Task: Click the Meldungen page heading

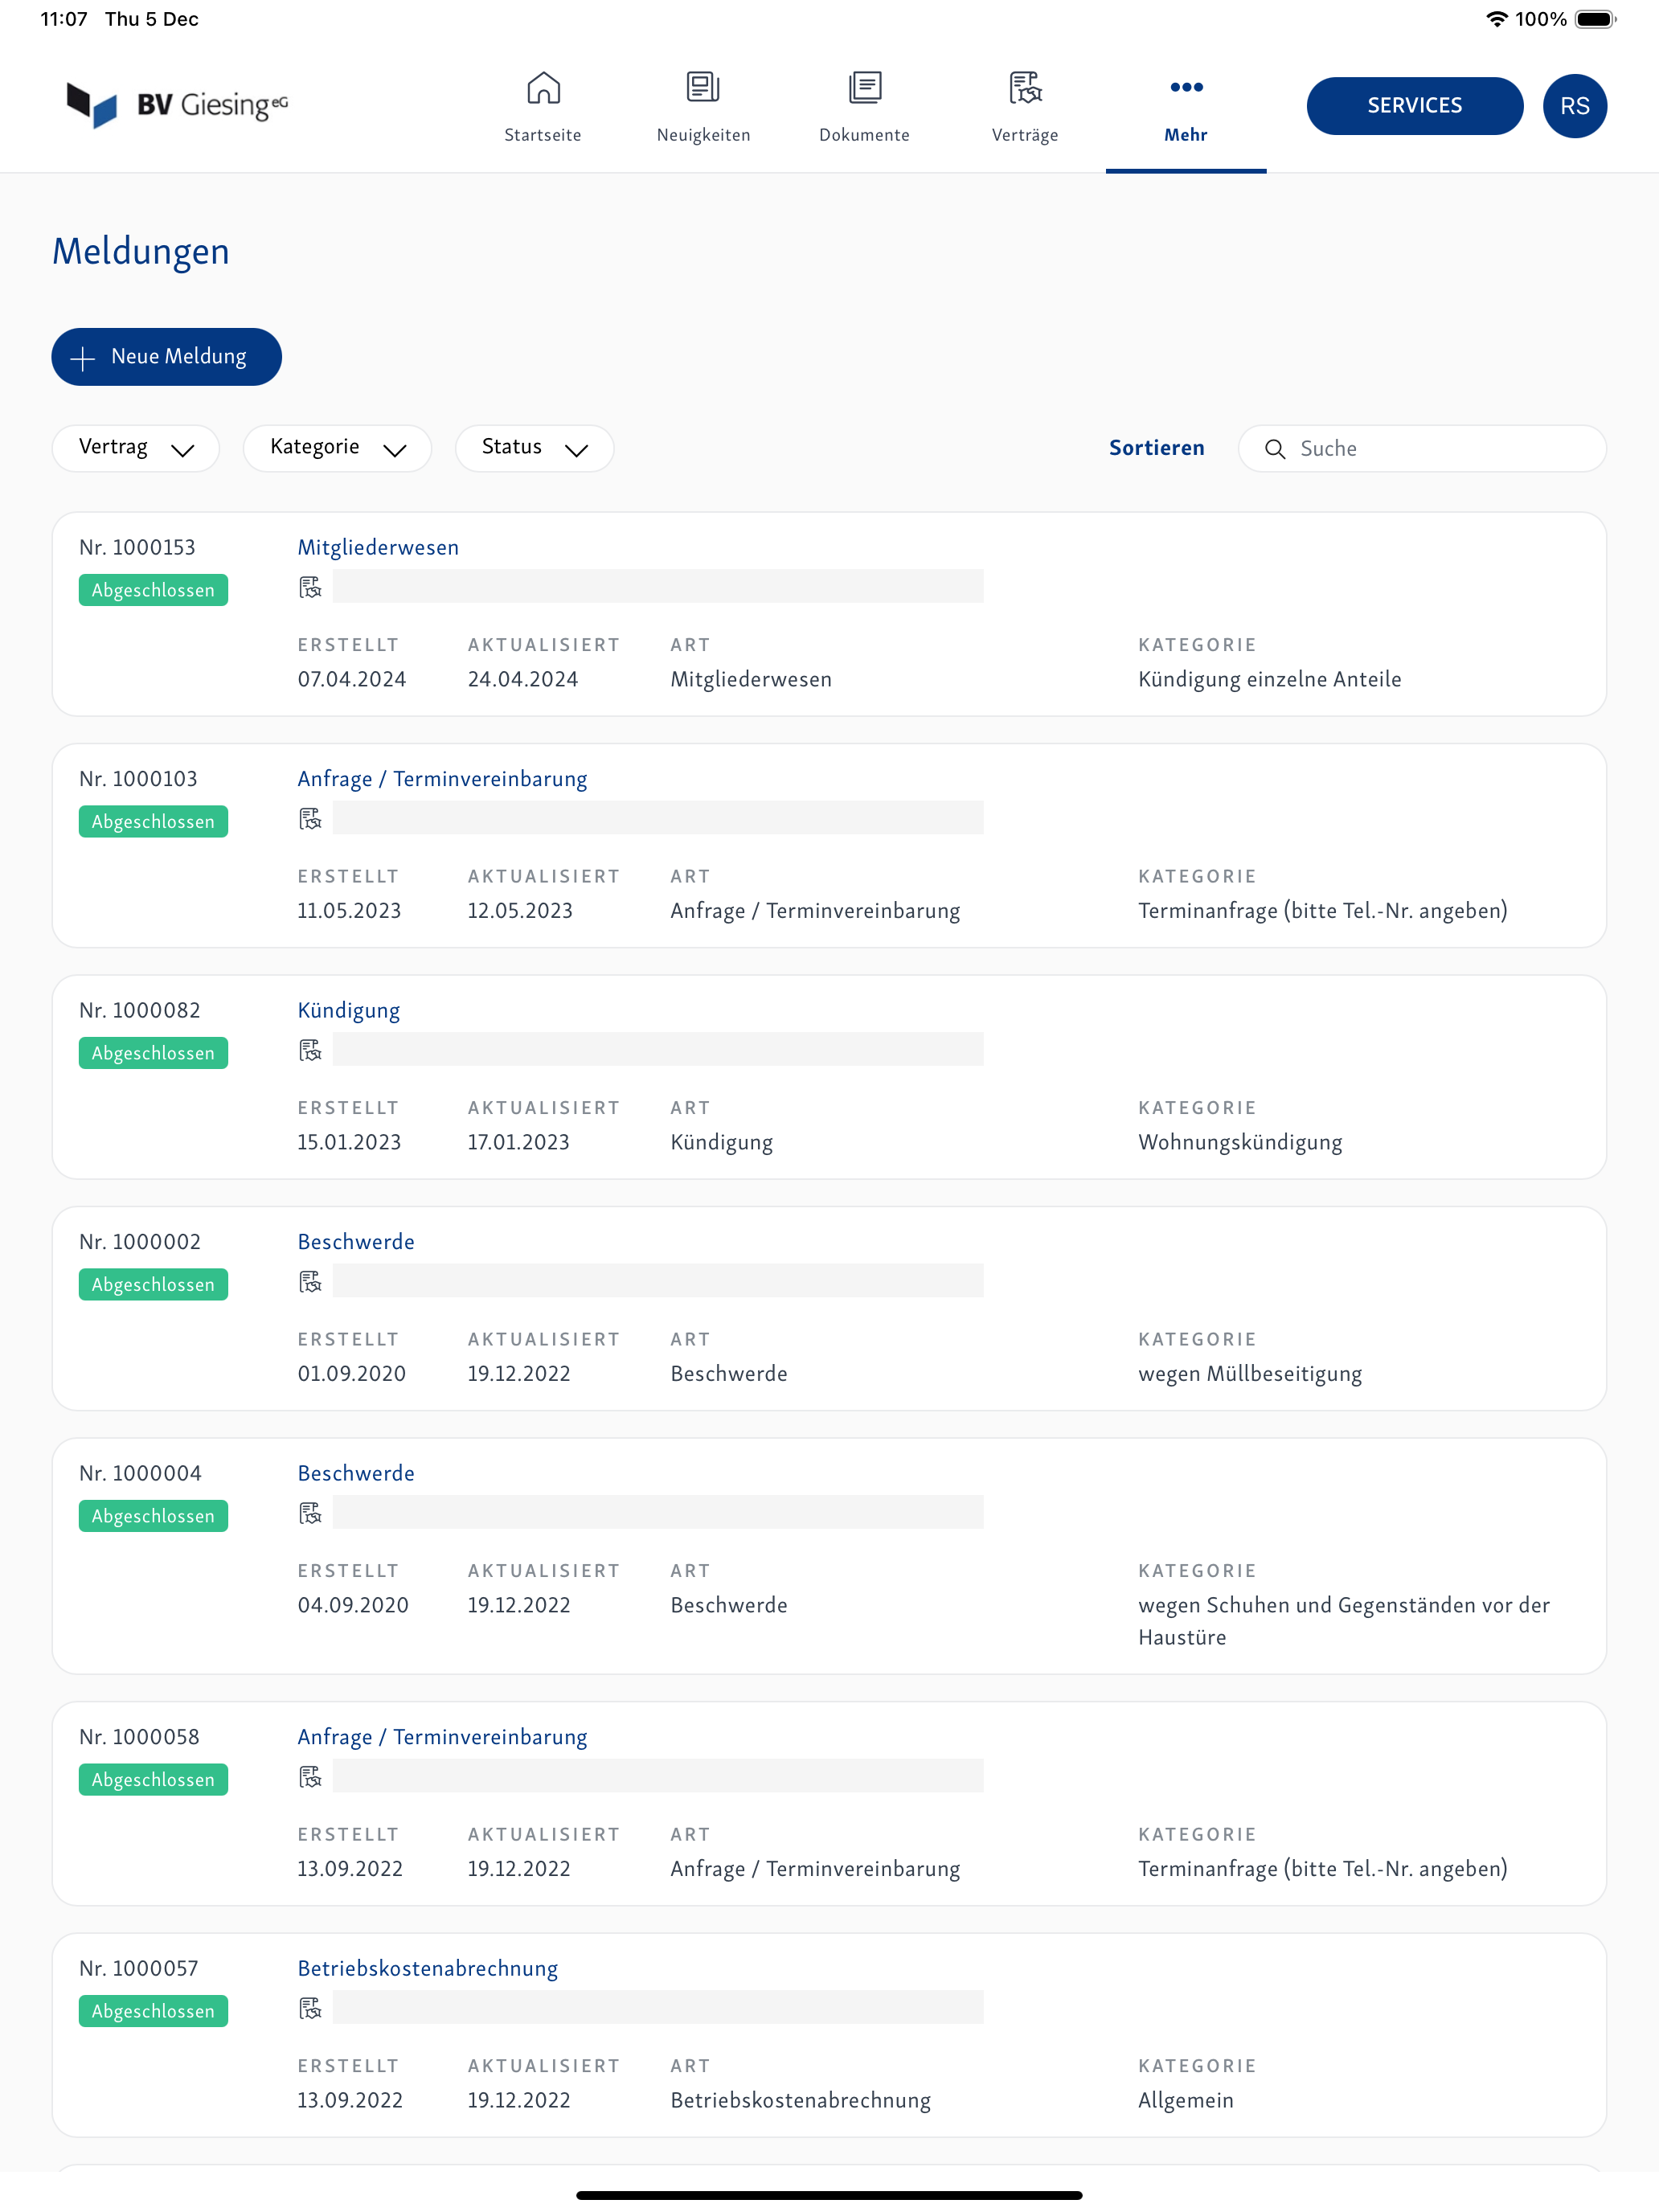Action: (x=141, y=252)
